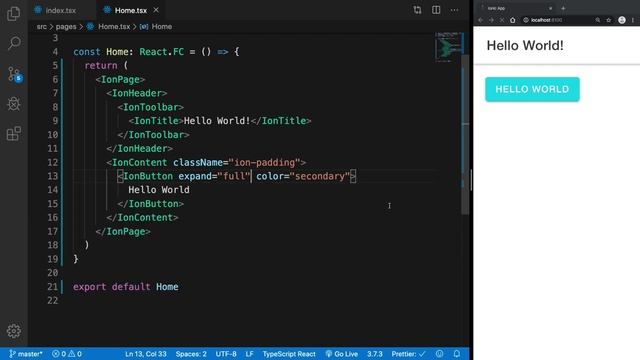Image resolution: width=640 pixels, height=360 pixels.
Task: Change end of line via LF
Action: coord(249,354)
